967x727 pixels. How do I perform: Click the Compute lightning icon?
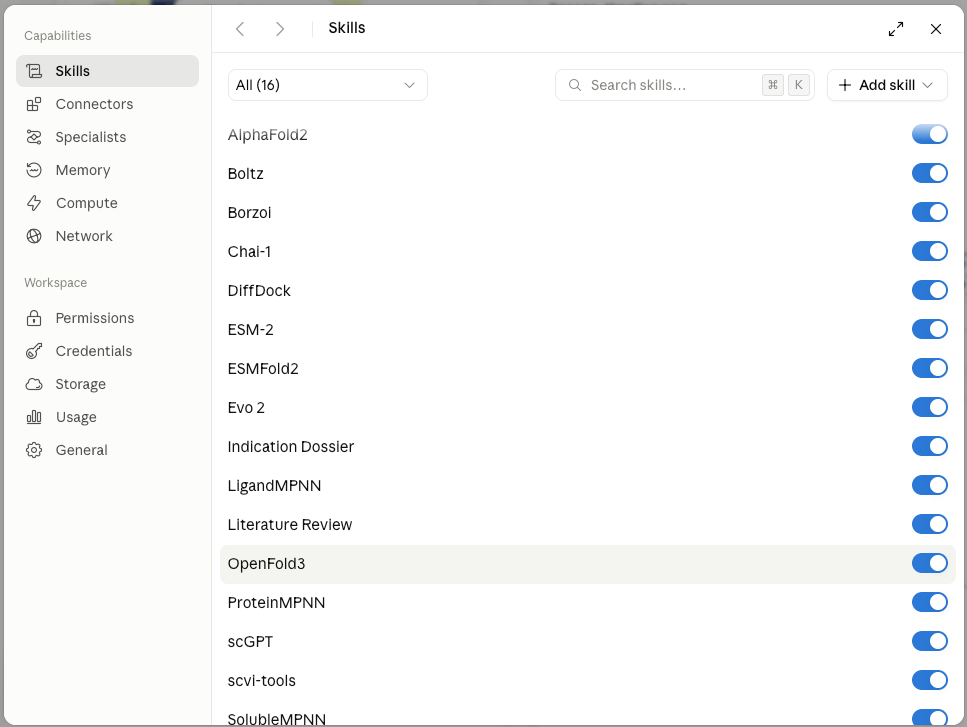[x=34, y=203]
